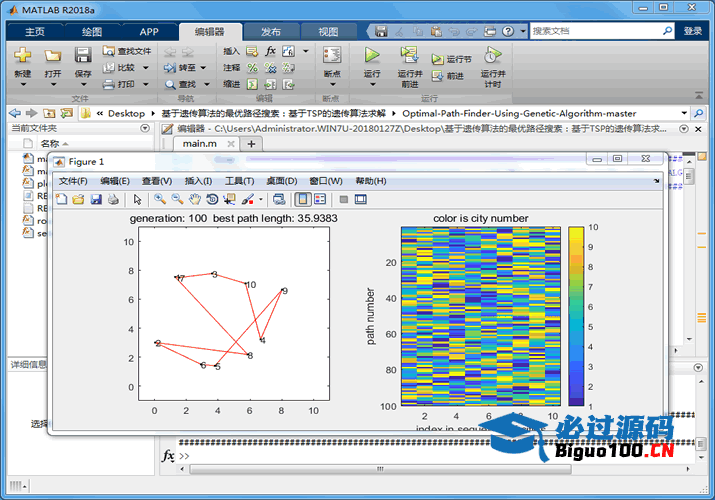Switch to the APP ribbon tab
This screenshot has height=500, width=715.
point(149,31)
